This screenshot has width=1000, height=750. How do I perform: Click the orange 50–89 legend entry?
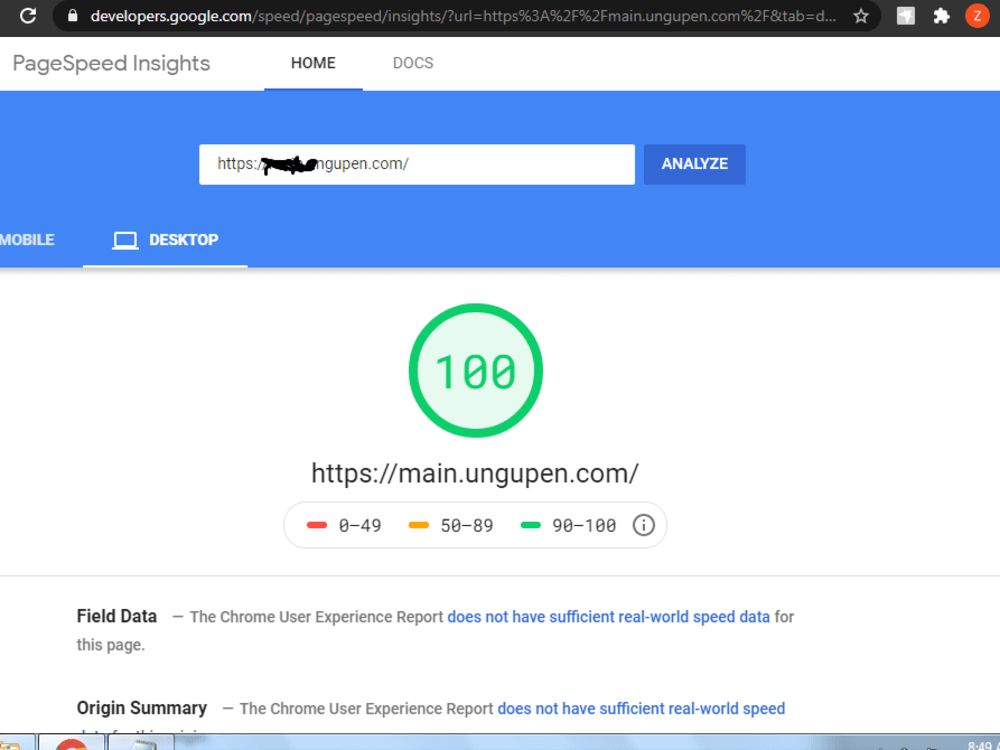(x=451, y=526)
